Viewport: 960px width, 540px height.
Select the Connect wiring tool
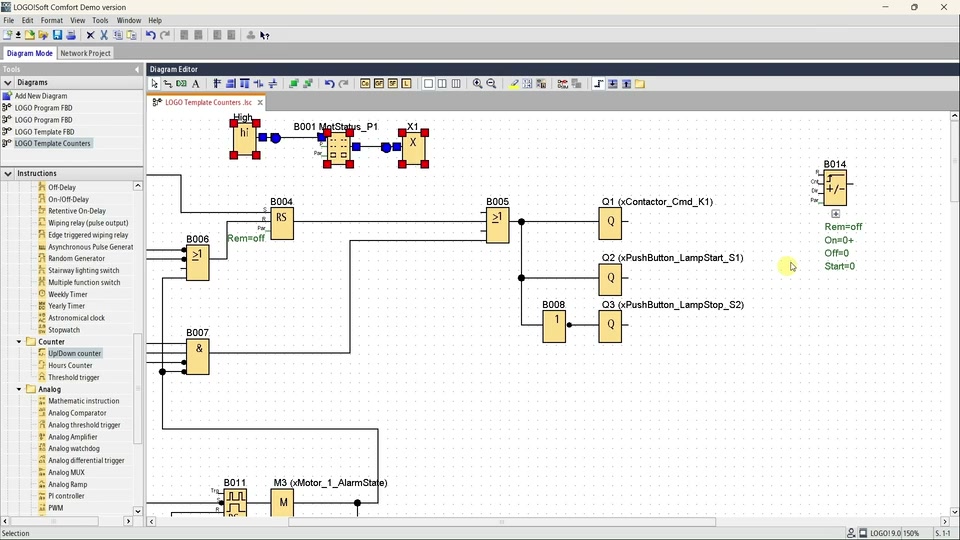[x=168, y=84]
